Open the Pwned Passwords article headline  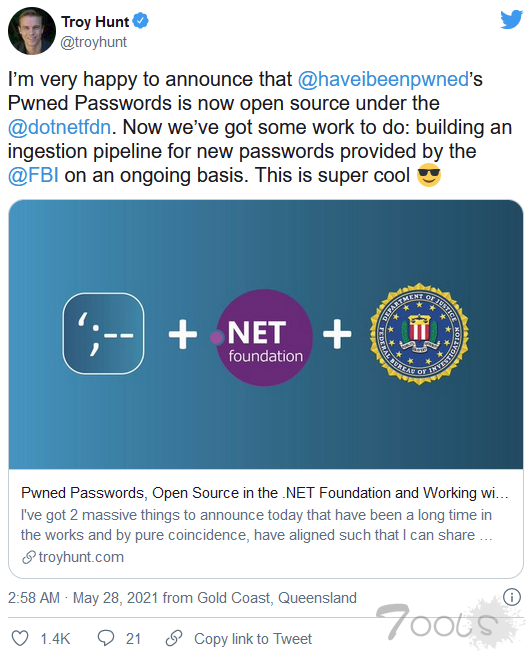pyautogui.click(x=264, y=493)
